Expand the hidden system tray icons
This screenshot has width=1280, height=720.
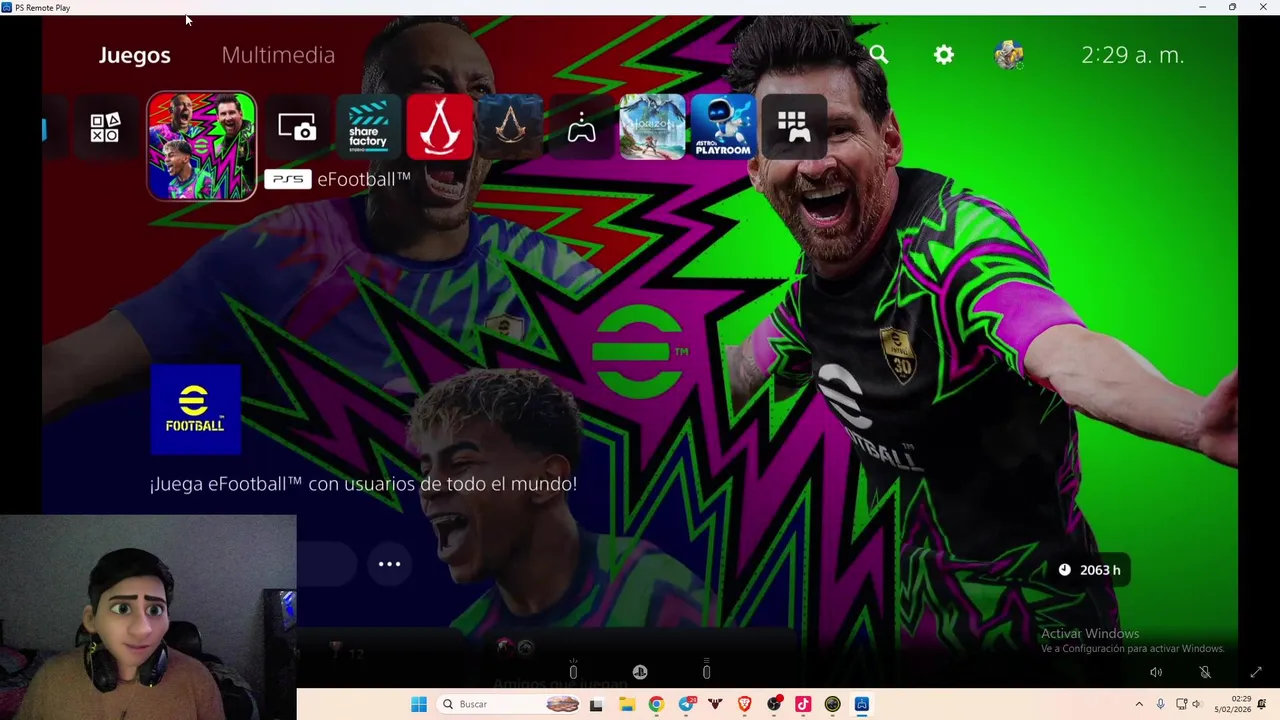click(x=1138, y=704)
